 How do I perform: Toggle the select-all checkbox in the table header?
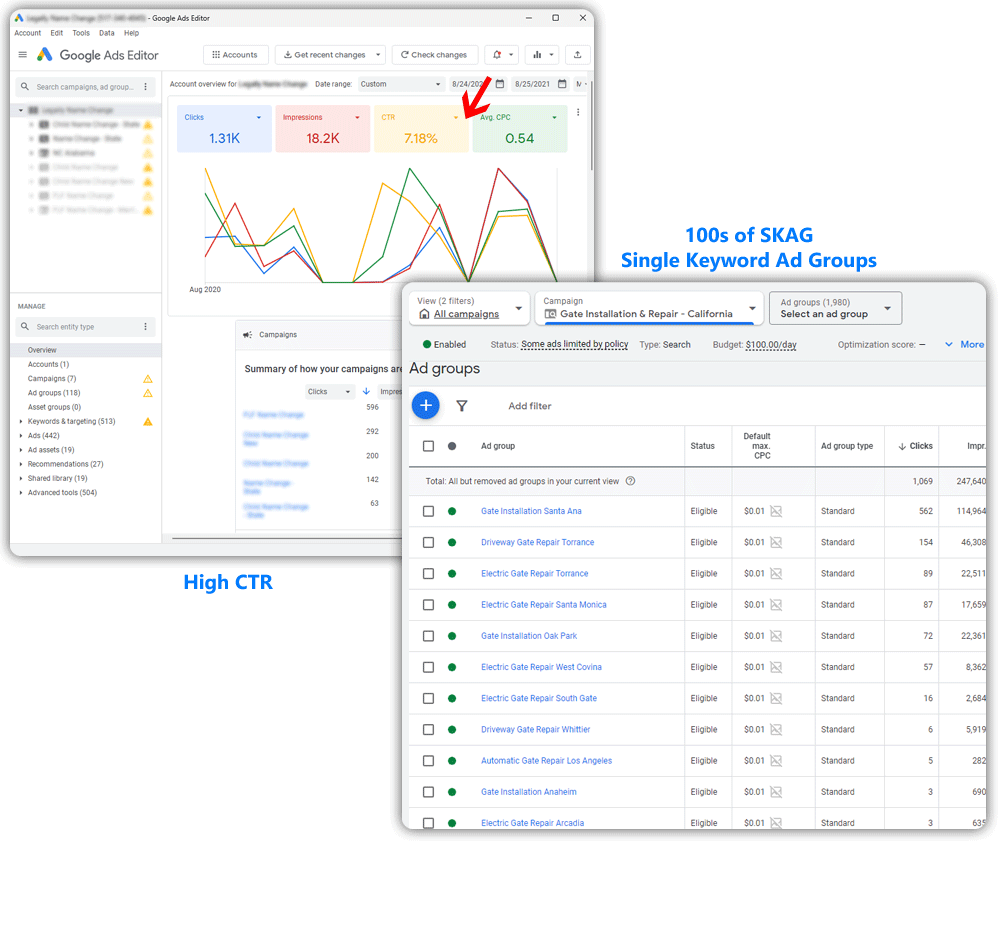coord(428,446)
